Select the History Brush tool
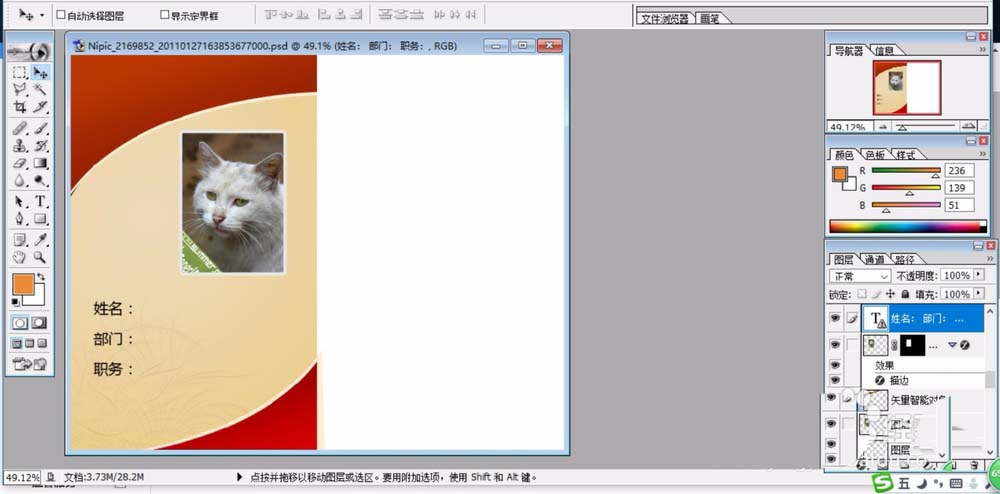Viewport: 1000px width, 494px height. 41,145
